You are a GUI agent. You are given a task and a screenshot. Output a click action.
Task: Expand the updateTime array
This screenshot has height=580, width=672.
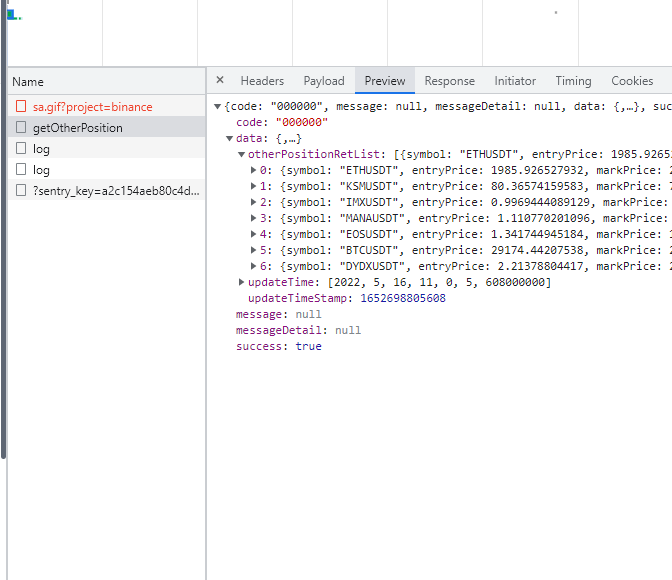pos(242,282)
